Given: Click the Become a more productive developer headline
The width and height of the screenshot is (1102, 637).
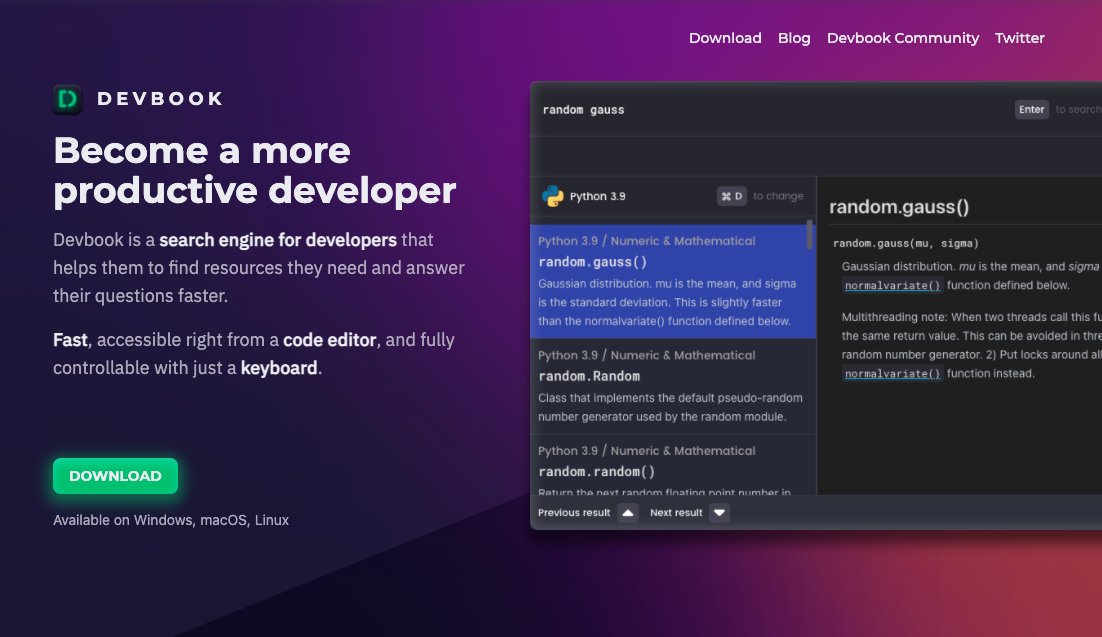Looking at the screenshot, I should (x=254, y=170).
